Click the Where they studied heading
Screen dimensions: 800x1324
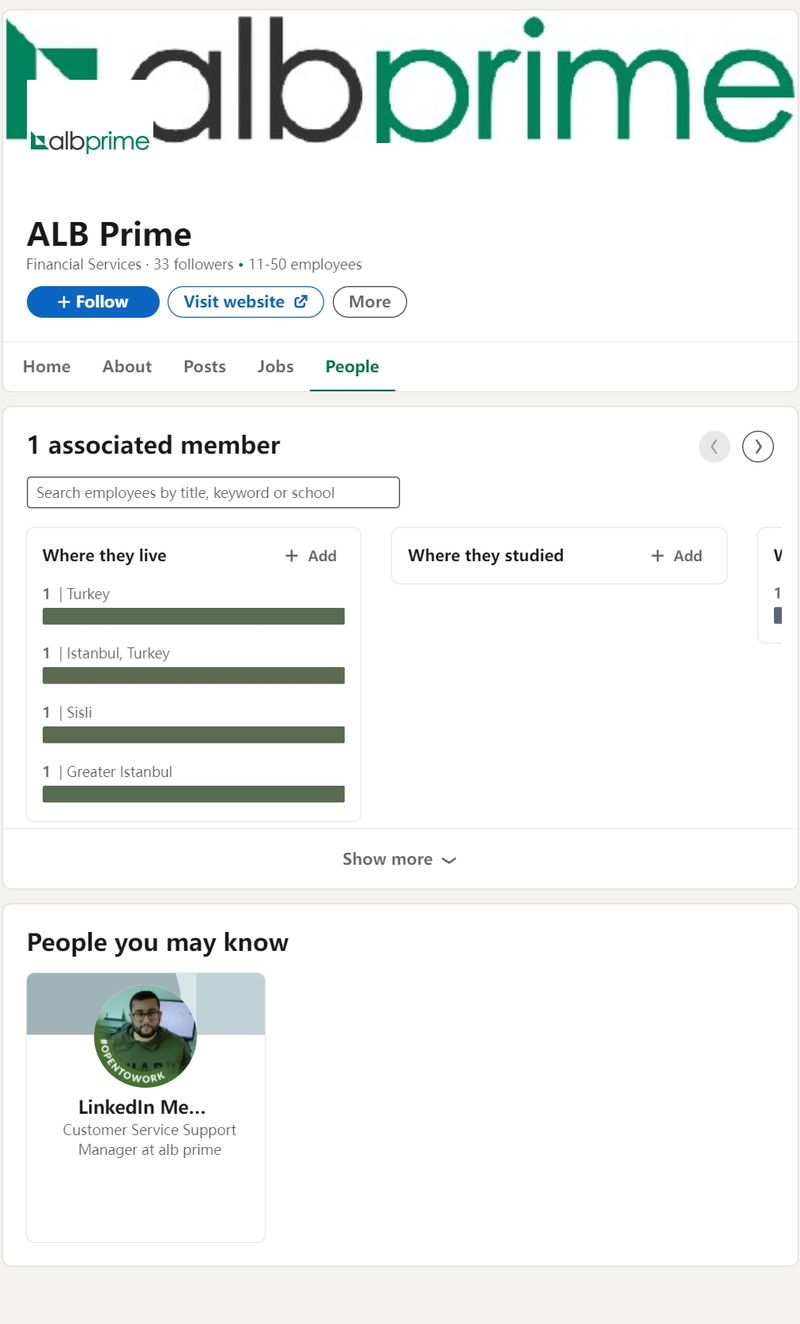pyautogui.click(x=486, y=556)
